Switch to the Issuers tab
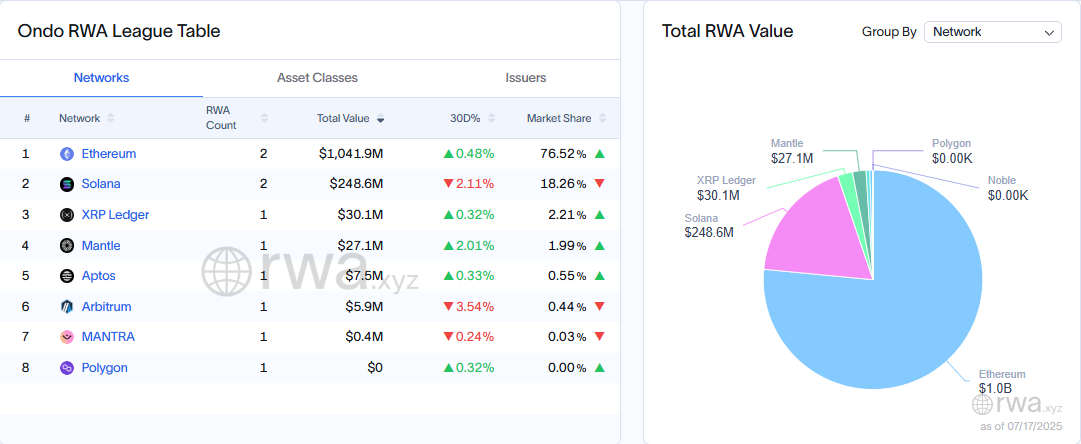 (525, 78)
